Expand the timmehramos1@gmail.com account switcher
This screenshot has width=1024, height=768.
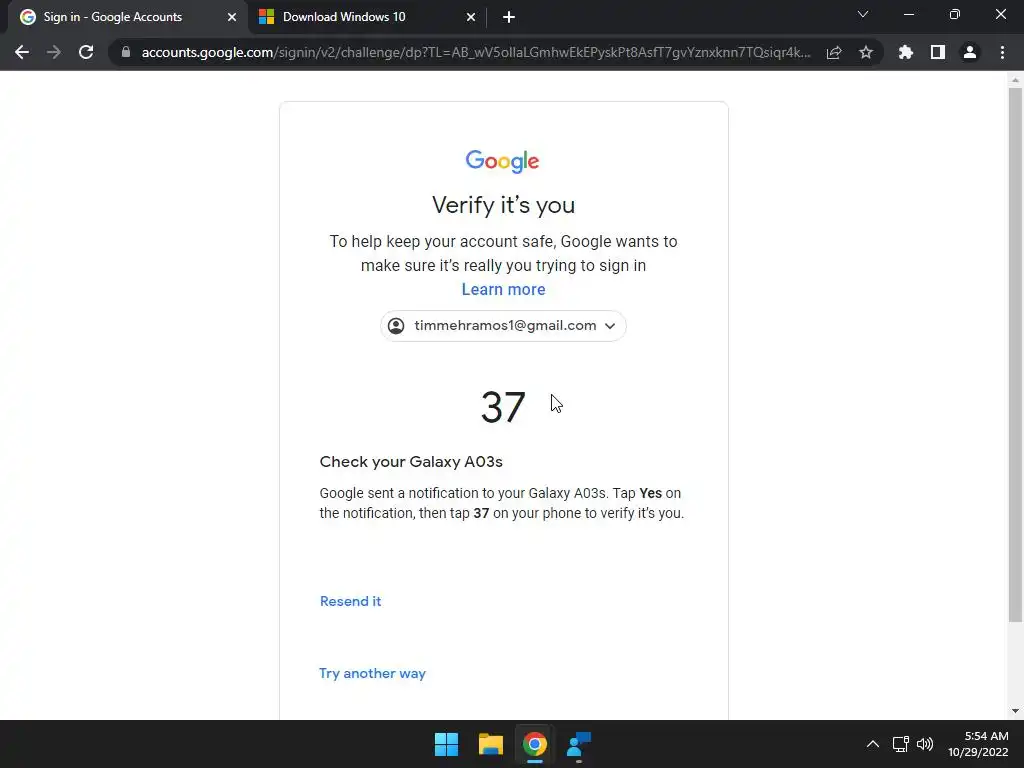[504, 326]
